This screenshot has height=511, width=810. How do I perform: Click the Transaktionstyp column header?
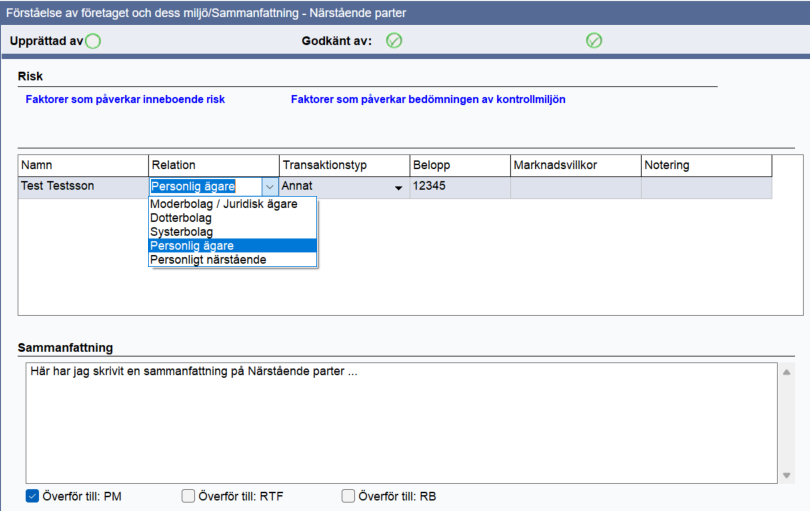coord(345,165)
